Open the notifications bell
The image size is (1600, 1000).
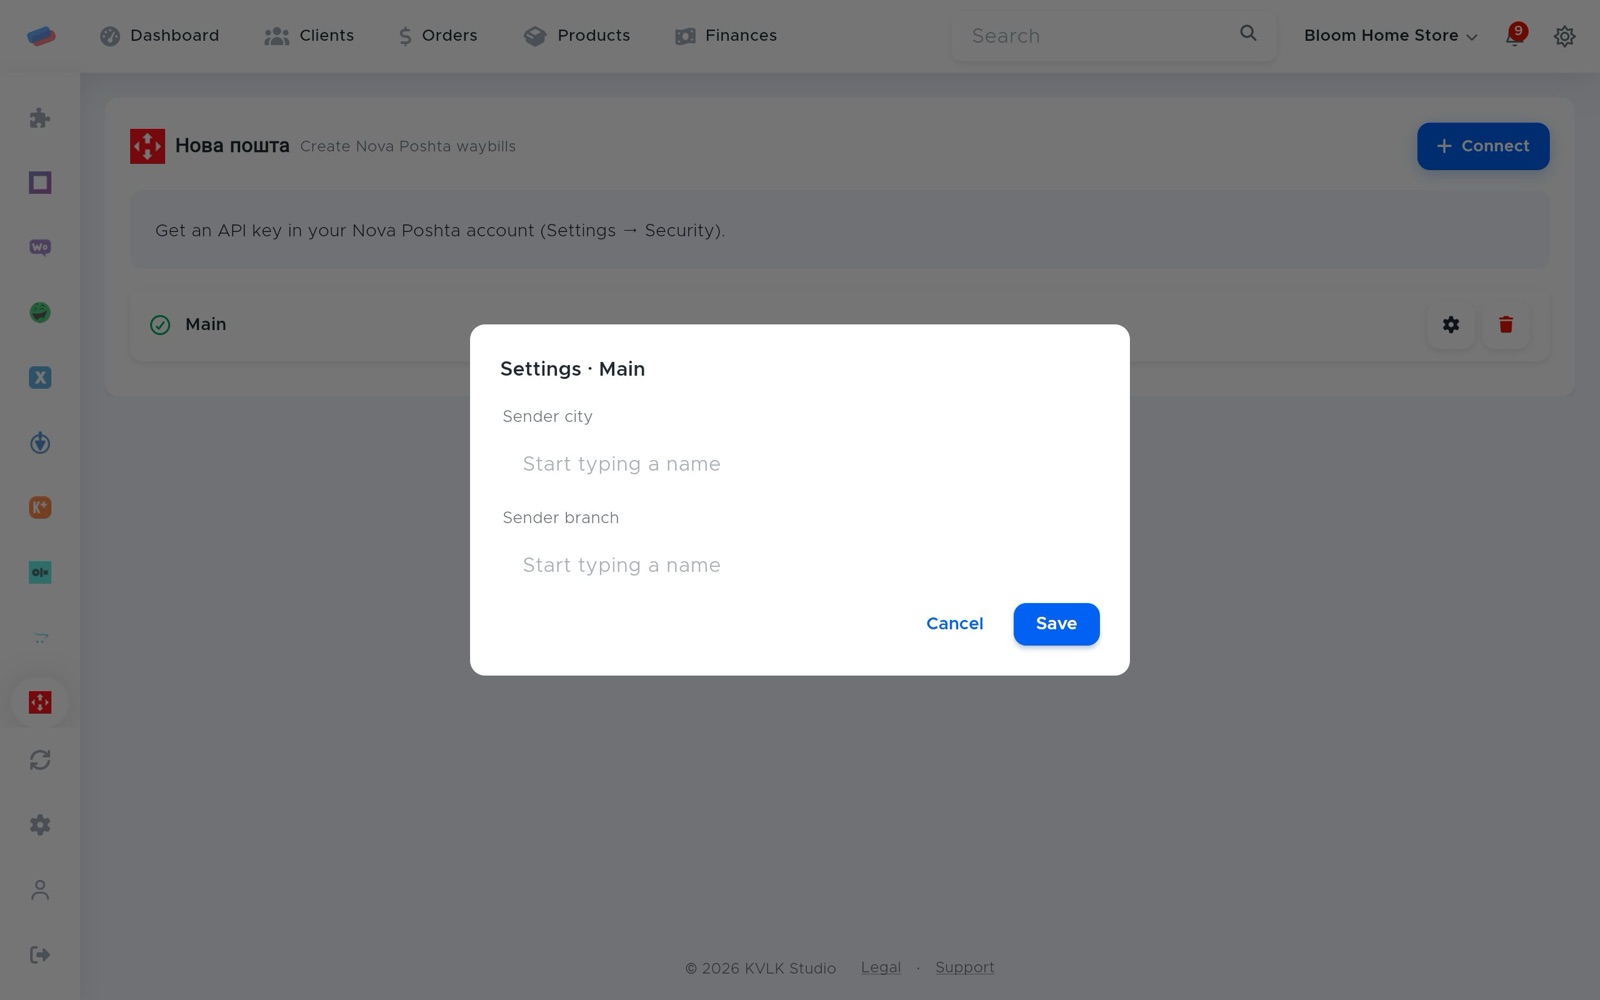tap(1515, 36)
